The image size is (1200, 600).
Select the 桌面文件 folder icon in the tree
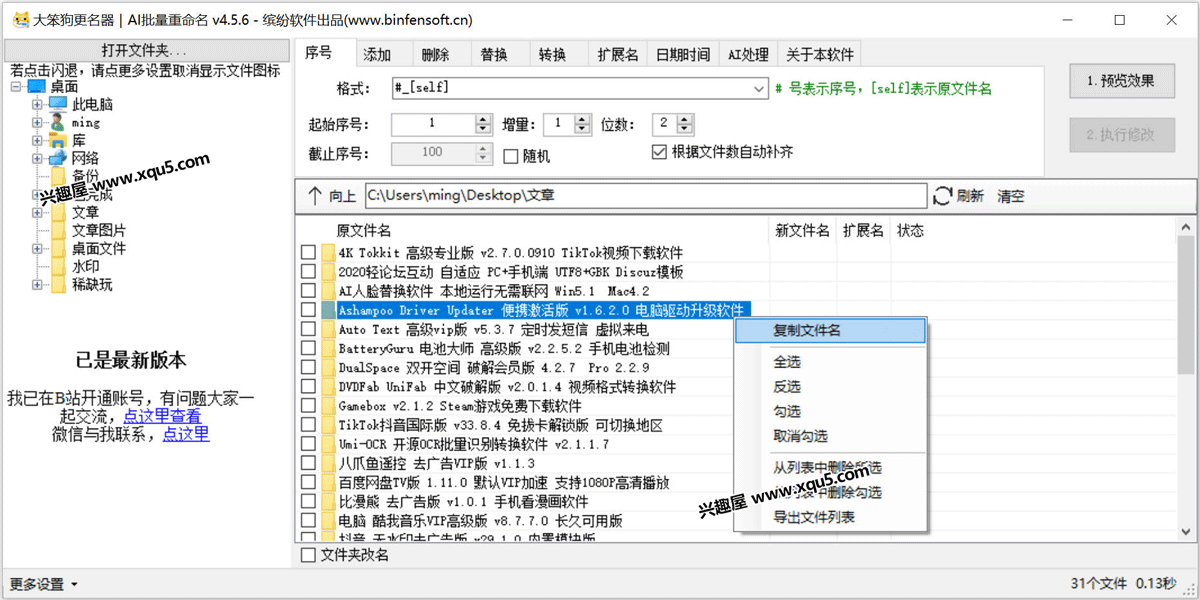[x=58, y=248]
